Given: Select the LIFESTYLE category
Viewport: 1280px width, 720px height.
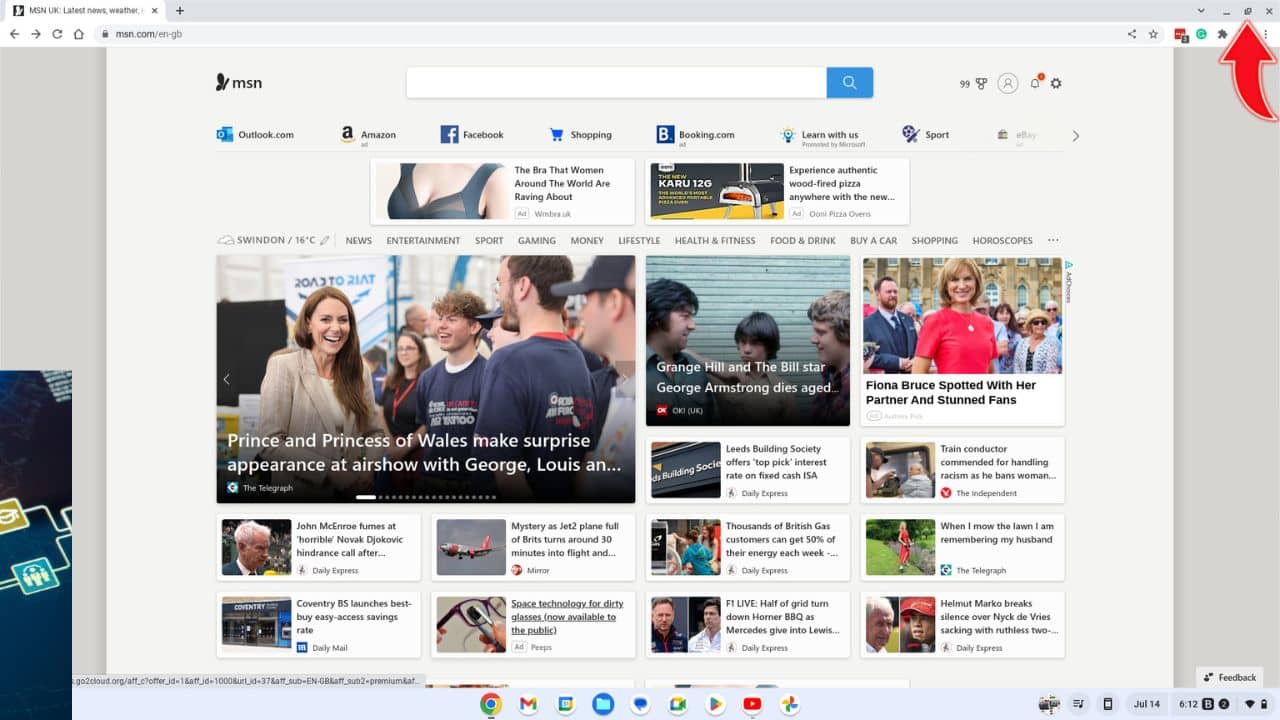Looking at the screenshot, I should coord(639,241).
